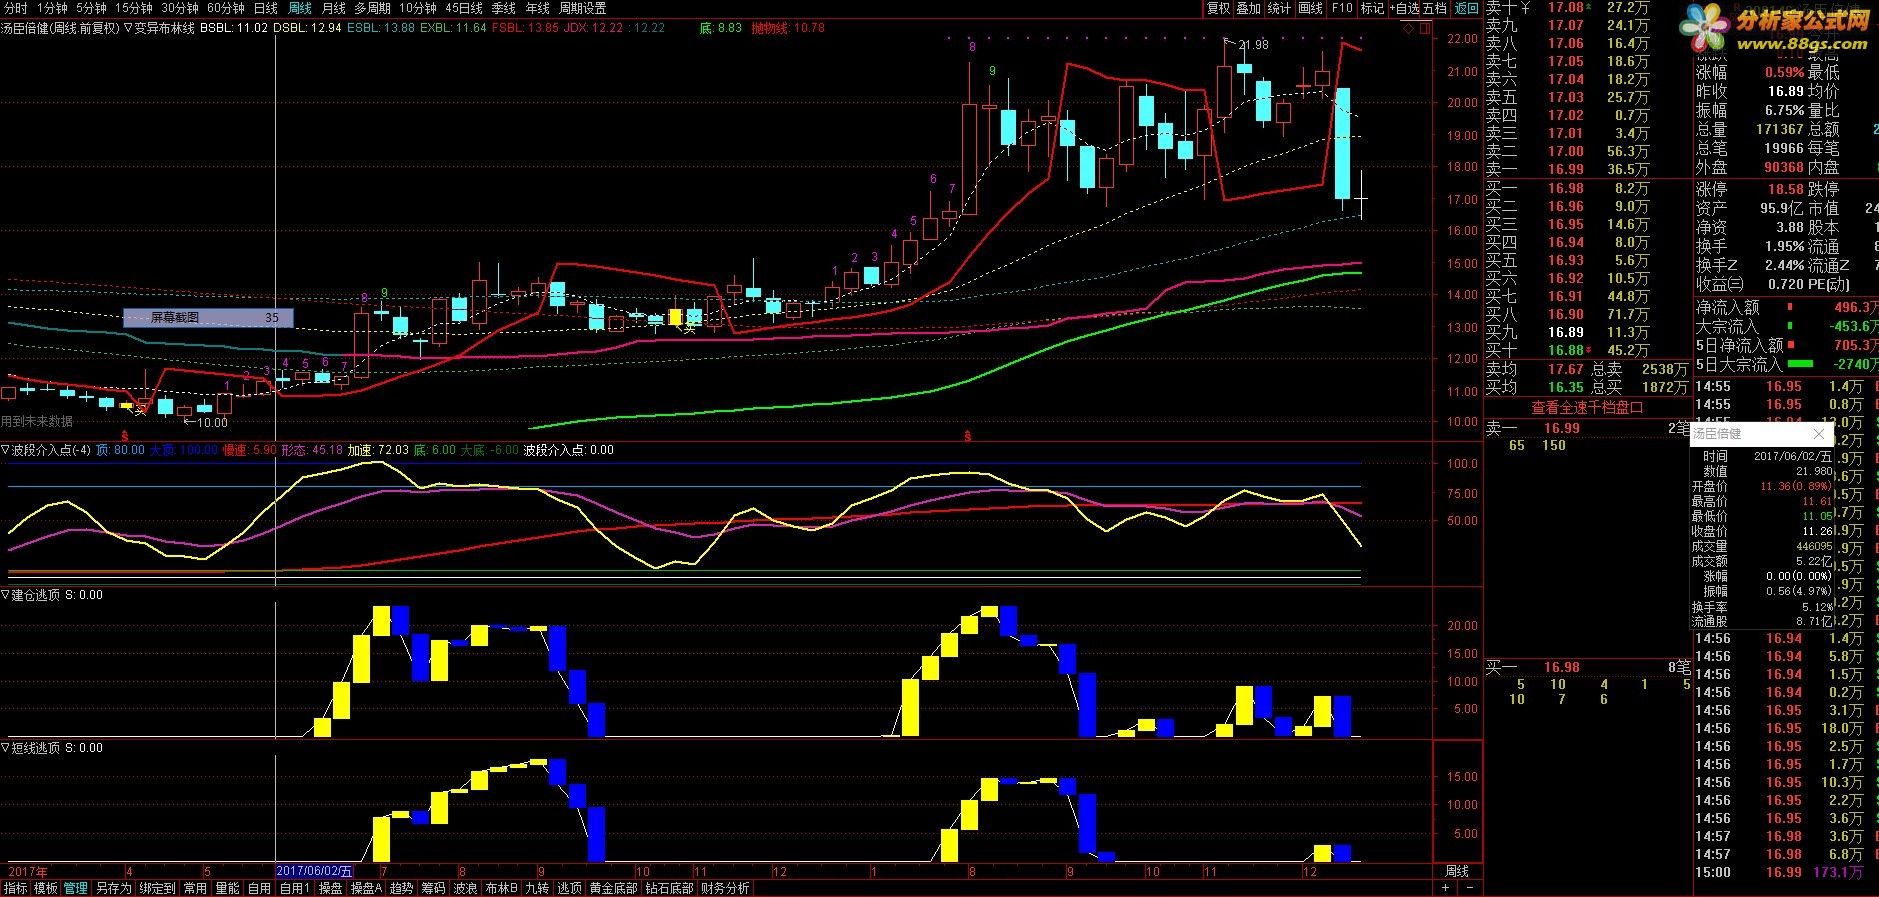This screenshot has height=897, width=1879.
Task: Select the 15分钟 period
Action: coord(133,8)
